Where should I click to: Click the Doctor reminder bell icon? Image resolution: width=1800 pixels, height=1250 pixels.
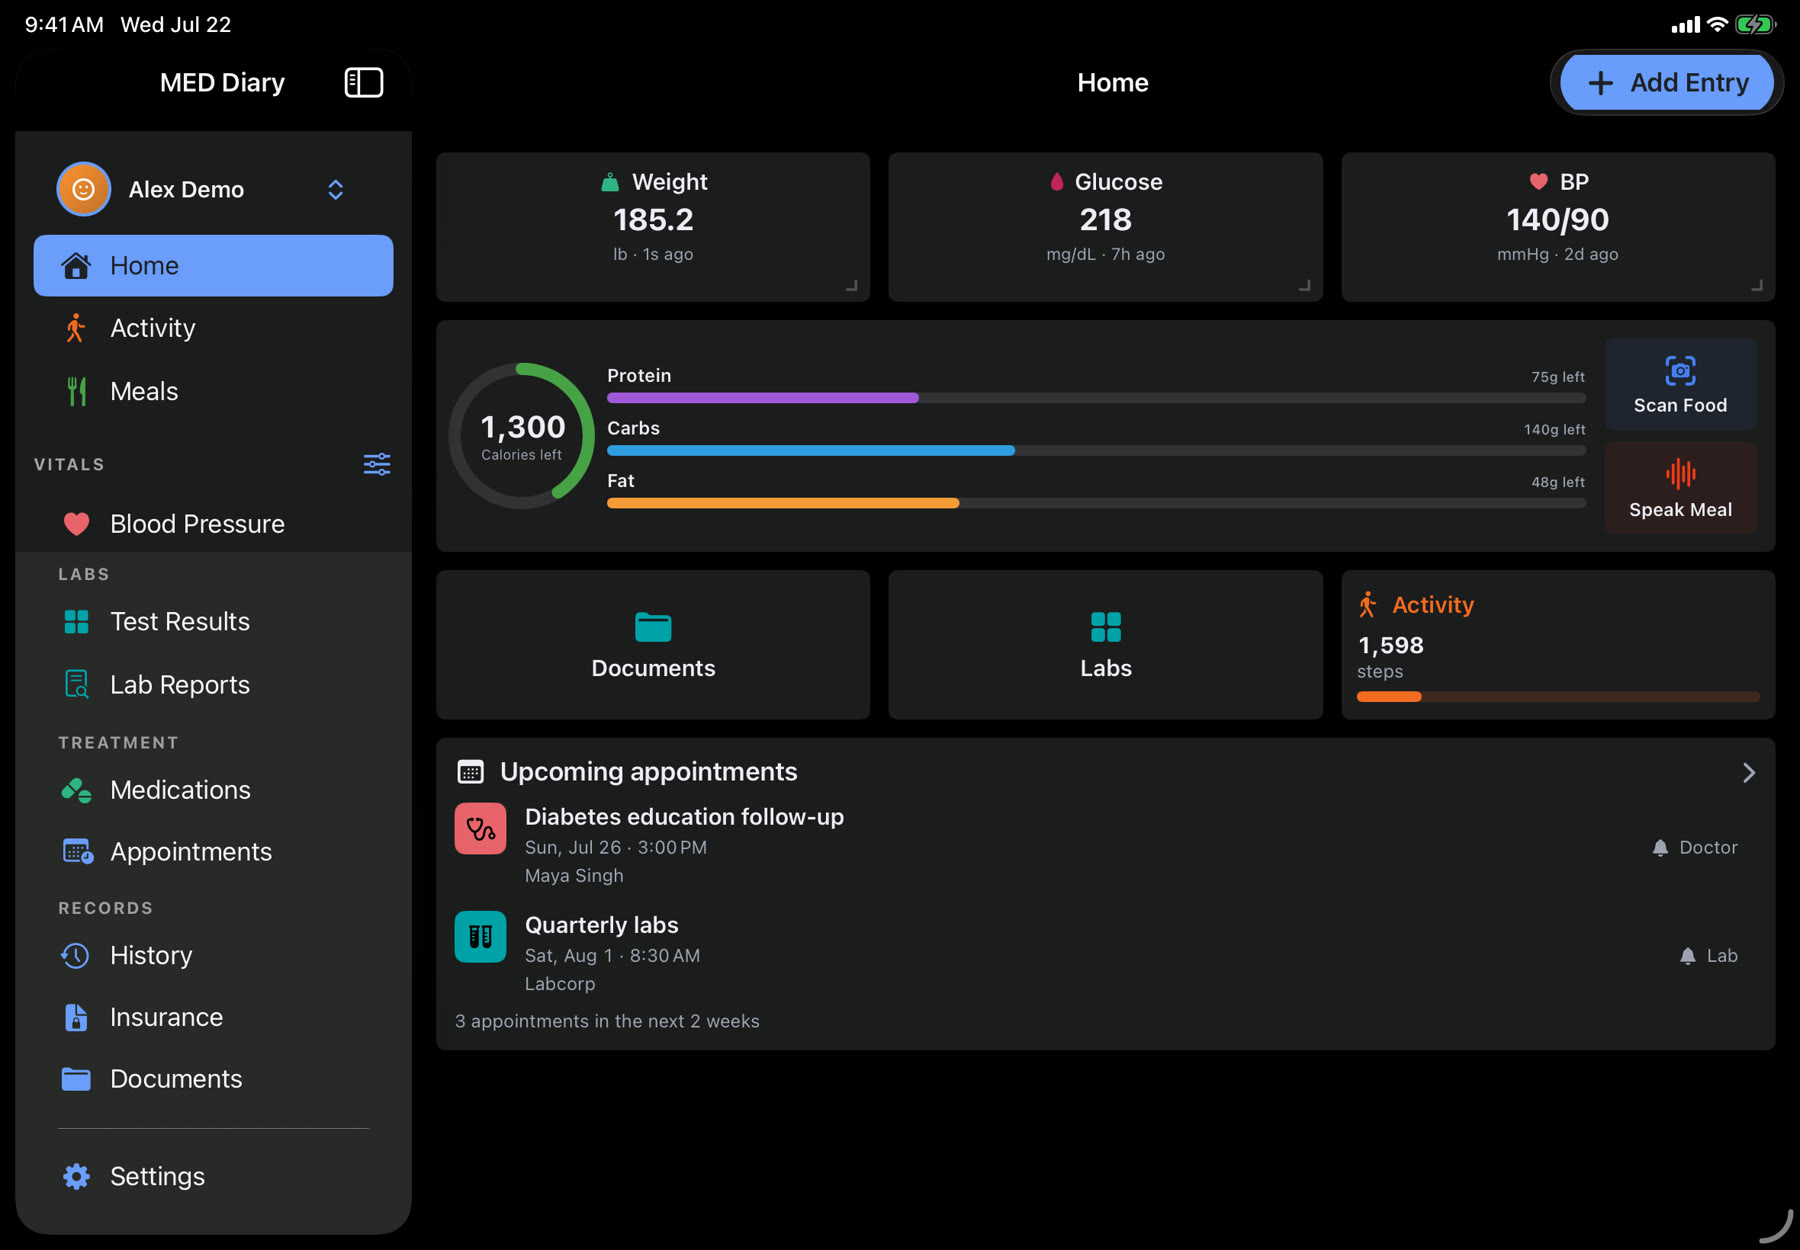click(1660, 848)
